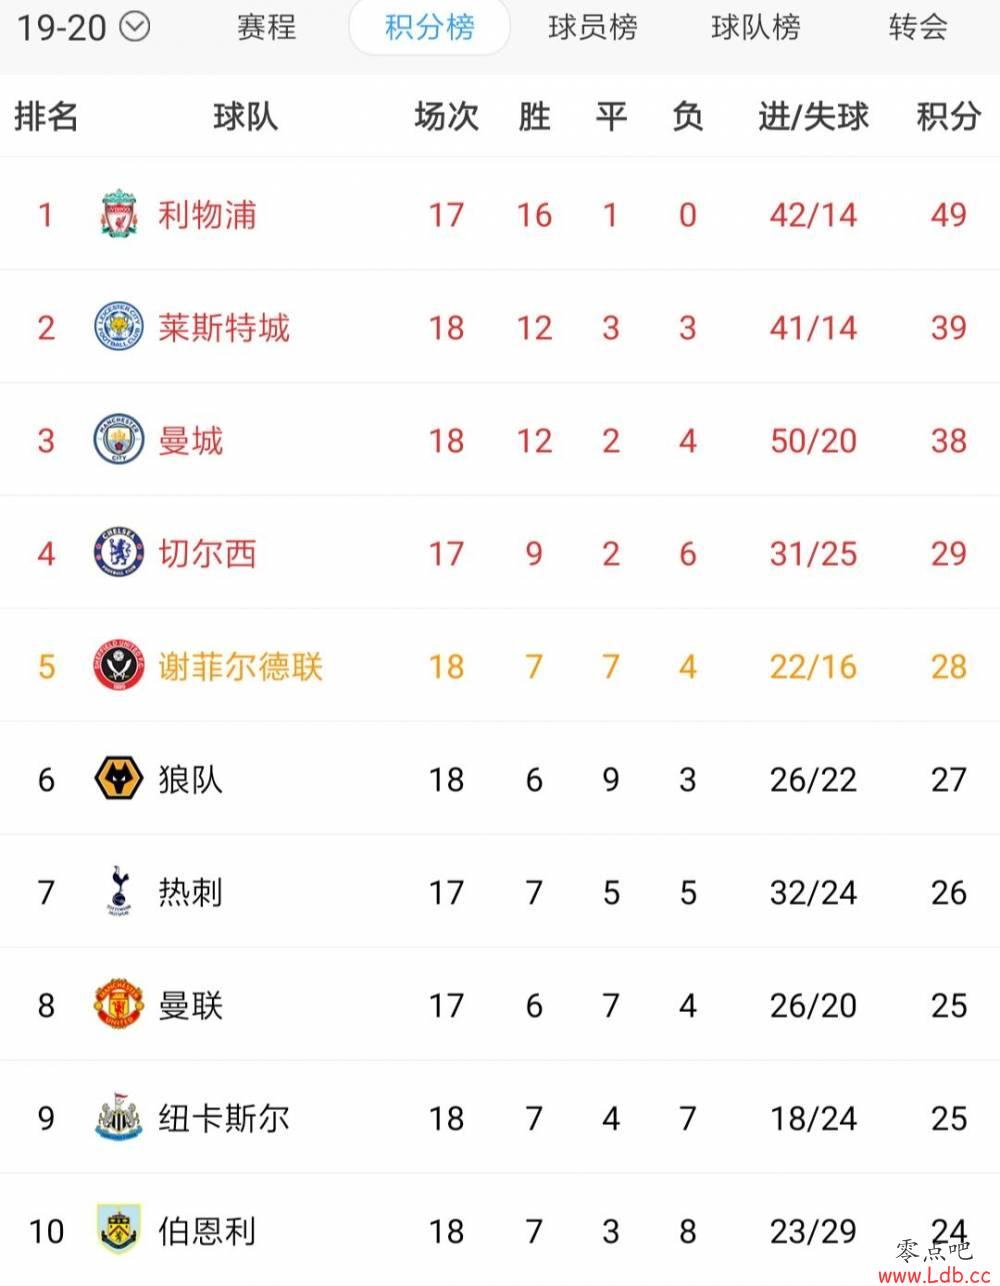
Task: Click the Manchester United crest
Action: (119, 1005)
